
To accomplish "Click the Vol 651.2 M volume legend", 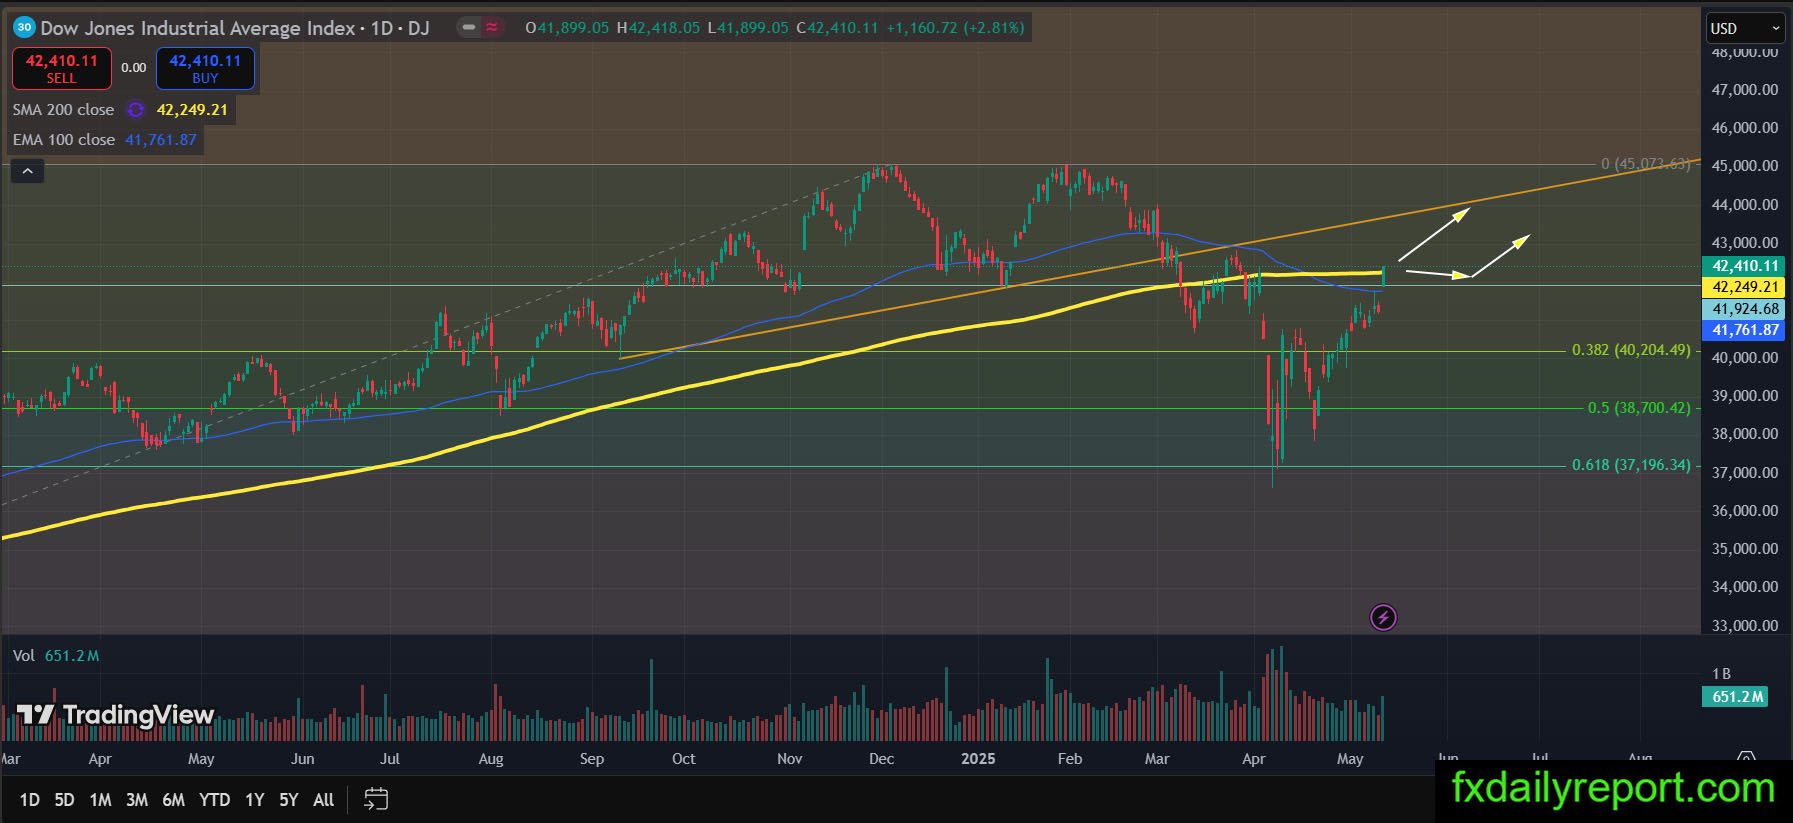I will pyautogui.click(x=56, y=656).
